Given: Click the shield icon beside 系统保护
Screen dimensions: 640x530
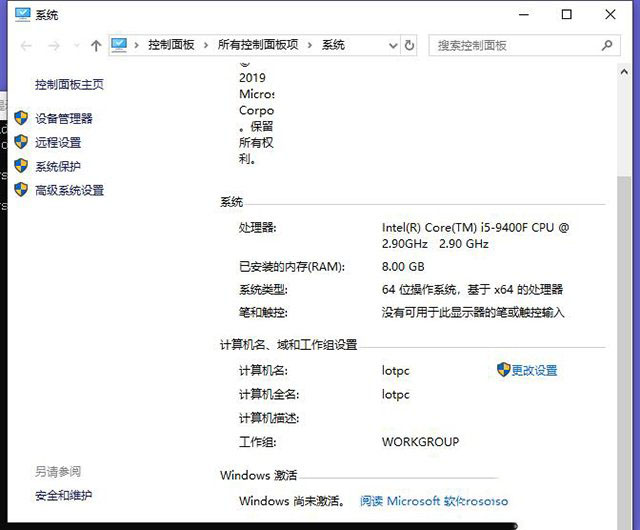Looking at the screenshot, I should point(21,166).
